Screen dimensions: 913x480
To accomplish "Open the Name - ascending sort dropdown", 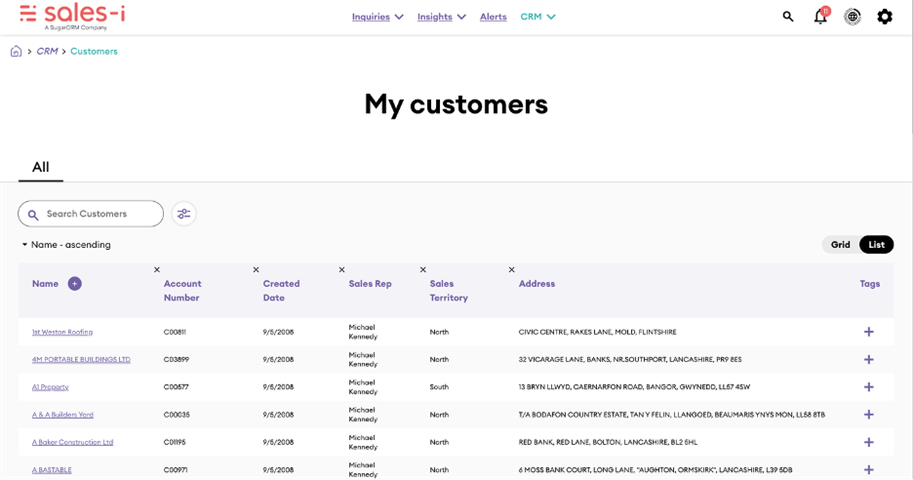I will point(66,245).
